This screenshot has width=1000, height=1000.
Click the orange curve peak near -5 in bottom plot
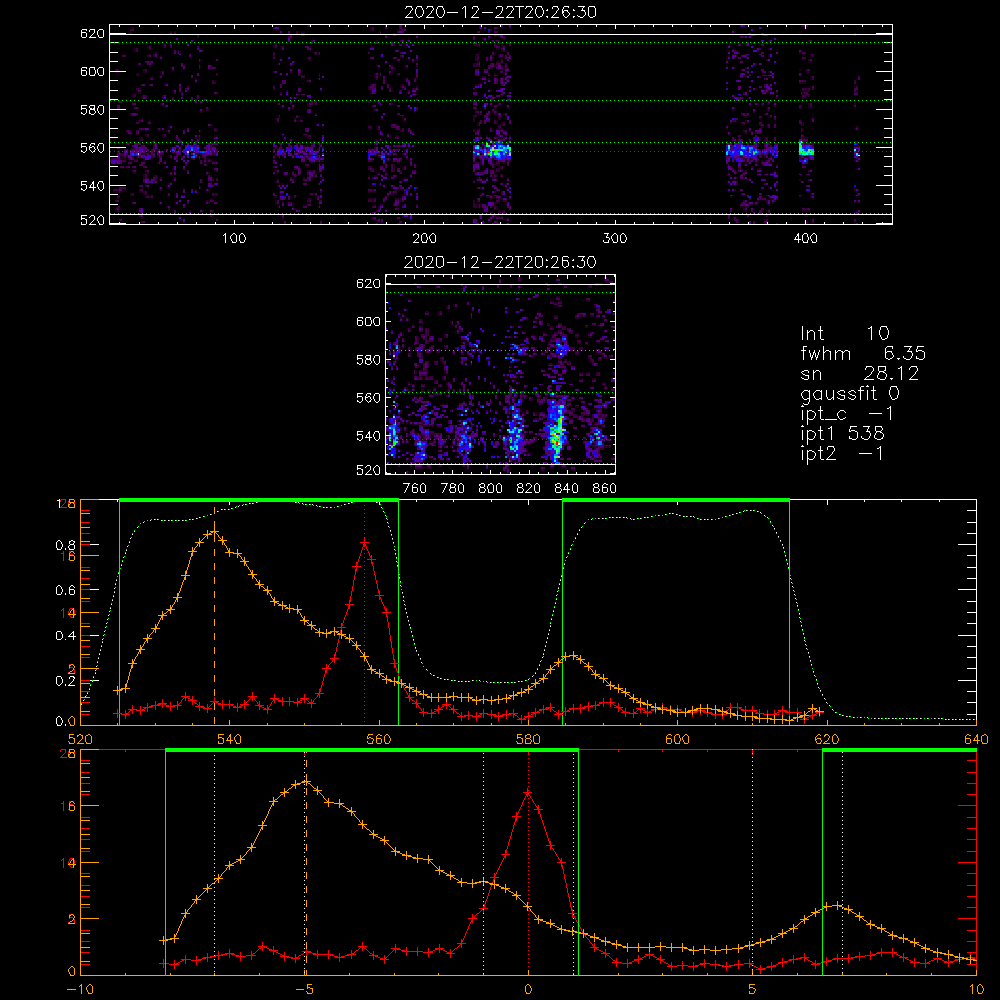pyautogui.click(x=306, y=781)
